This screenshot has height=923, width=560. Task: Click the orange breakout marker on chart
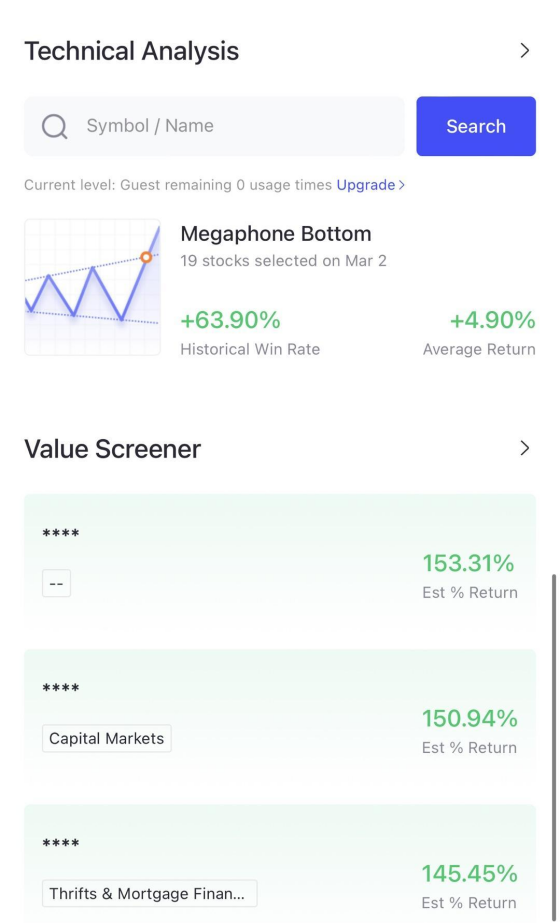pyautogui.click(x=146, y=257)
